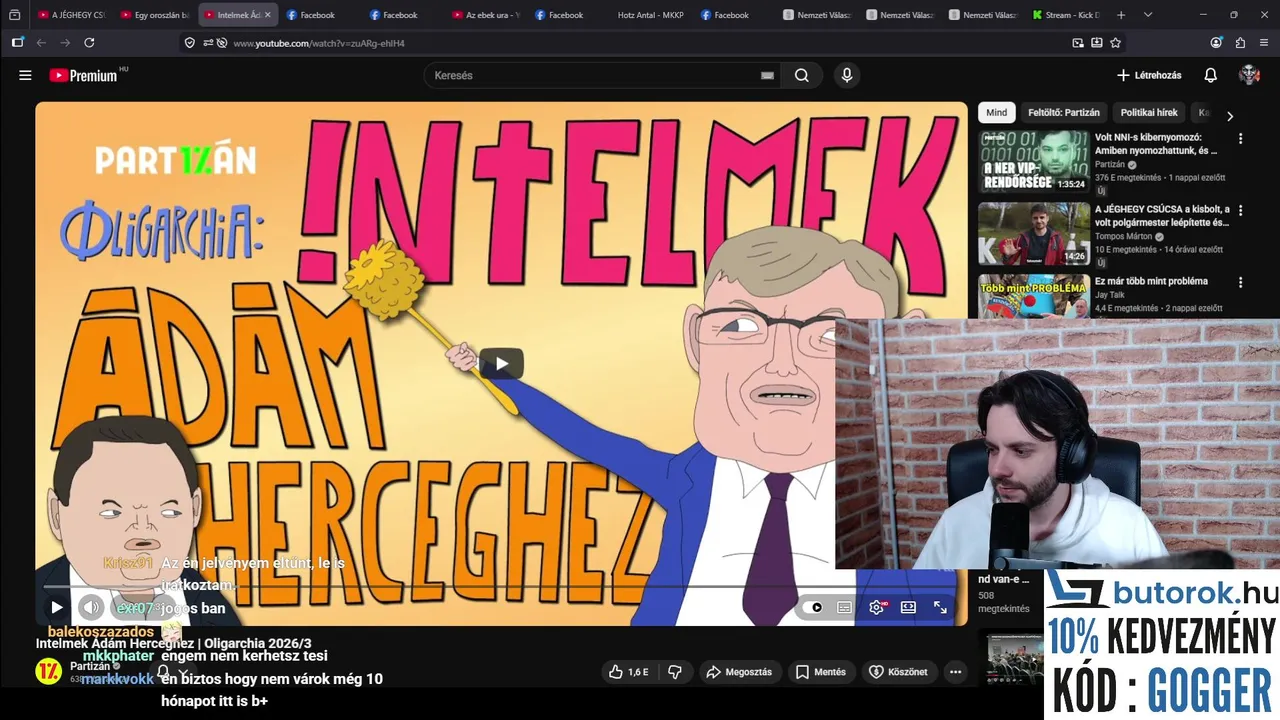The image size is (1280, 720).
Task: Open A NER VIP rendőrsége video thumbnail
Action: [1034, 161]
